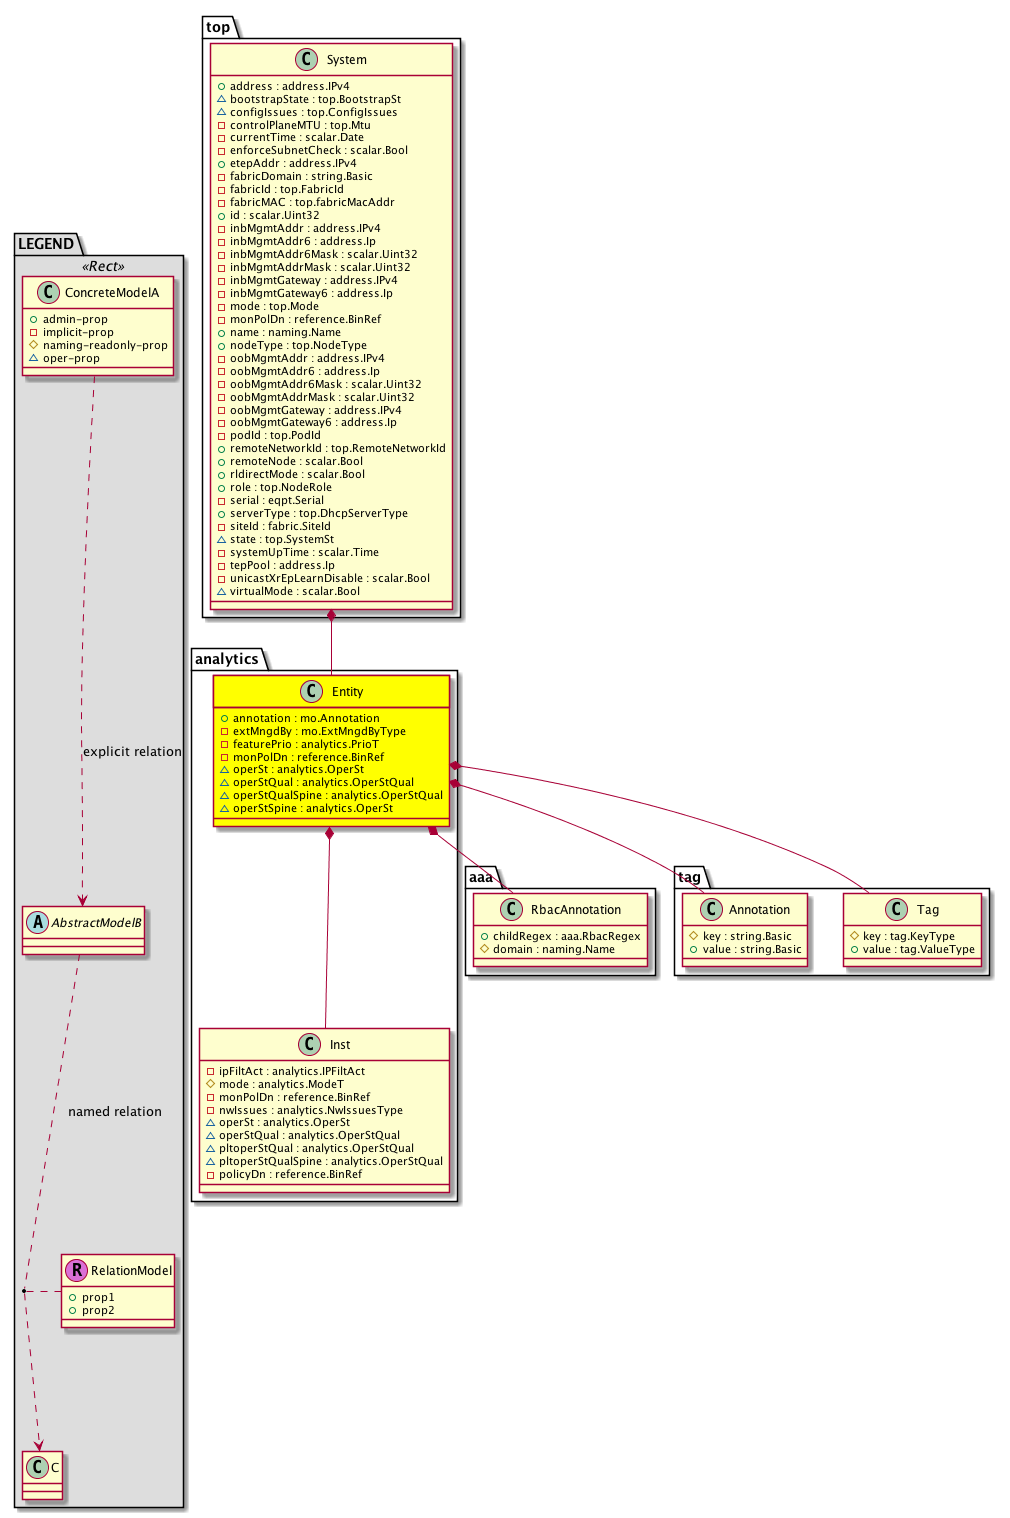This screenshot has height=1518, width=1010.
Task: Click the 'named relation' arrow label
Action: point(114,1112)
